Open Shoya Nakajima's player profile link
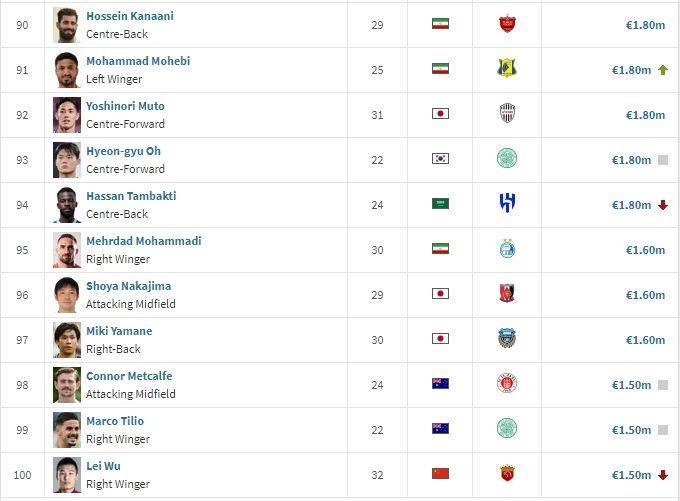Viewport: 680px width, 501px height. click(128, 286)
